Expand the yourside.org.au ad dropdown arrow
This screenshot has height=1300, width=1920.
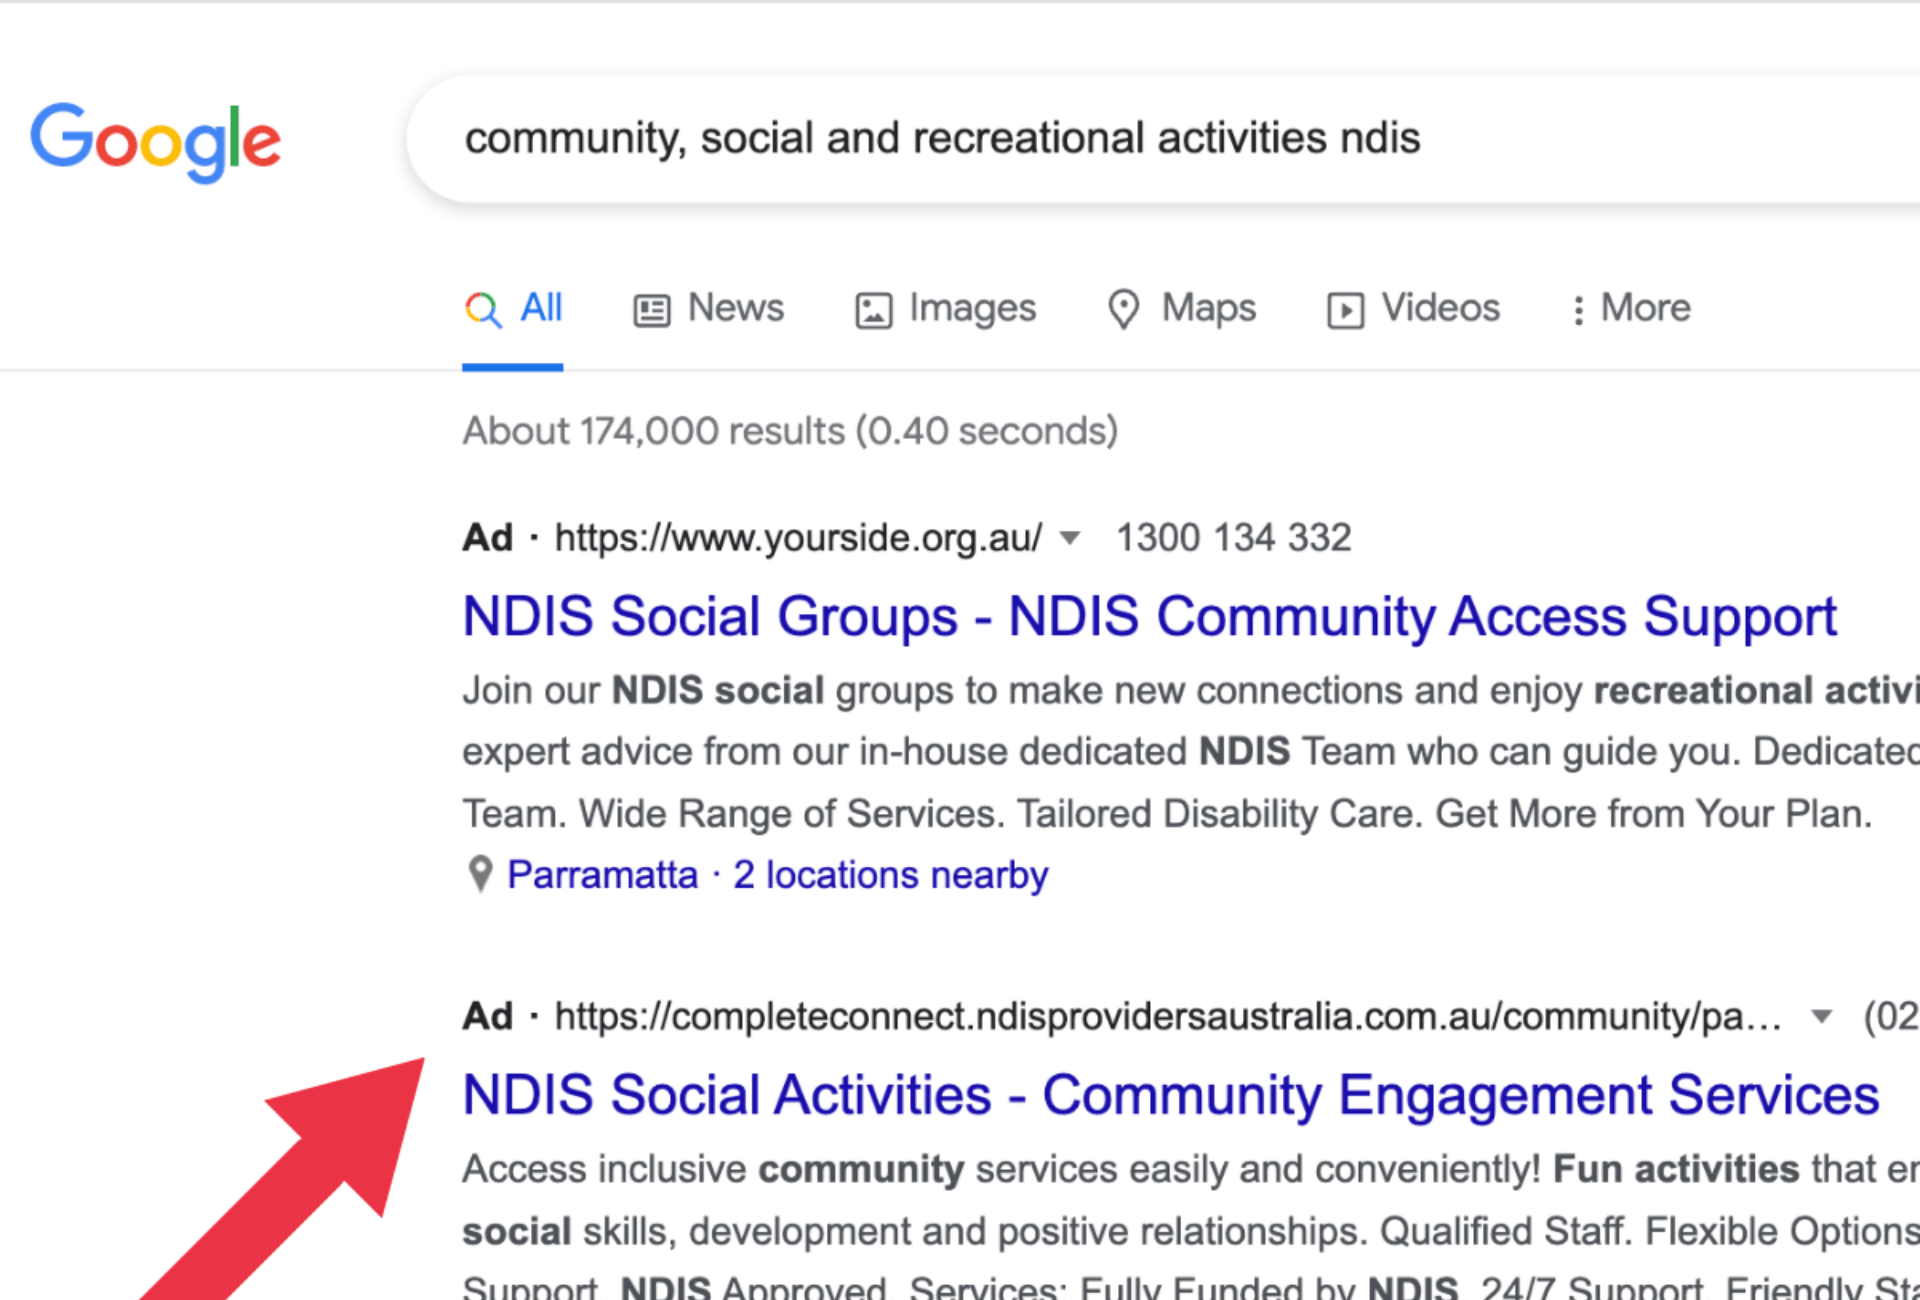(1069, 538)
